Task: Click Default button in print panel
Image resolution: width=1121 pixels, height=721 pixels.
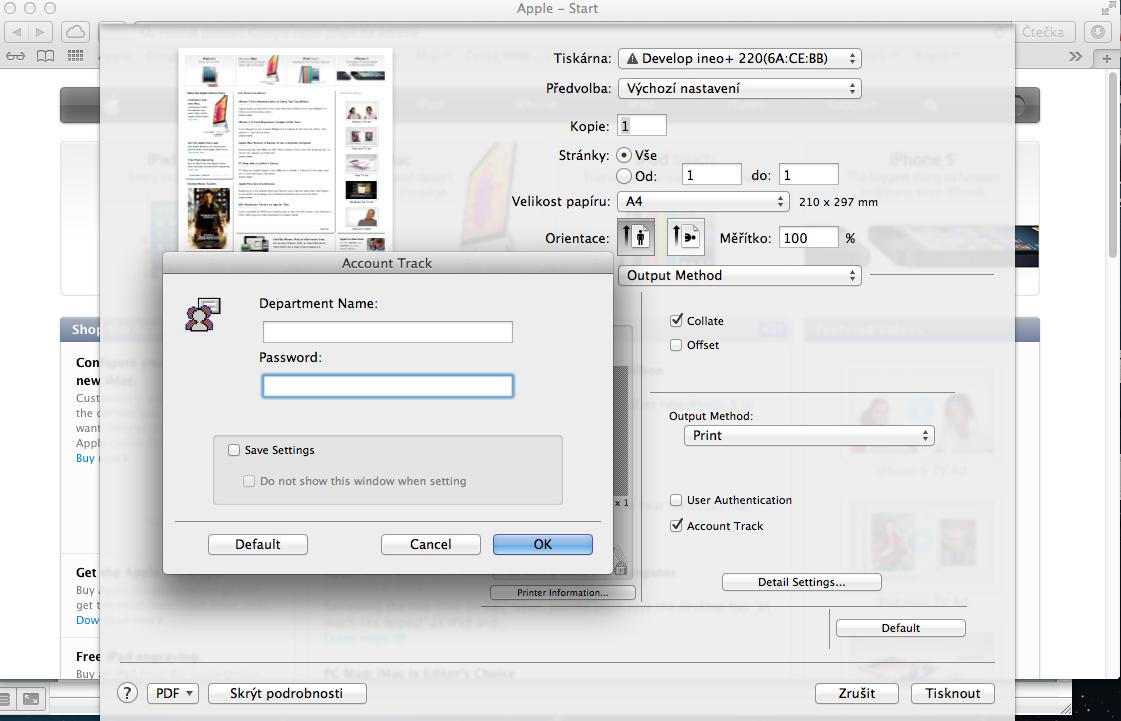Action: click(x=900, y=628)
